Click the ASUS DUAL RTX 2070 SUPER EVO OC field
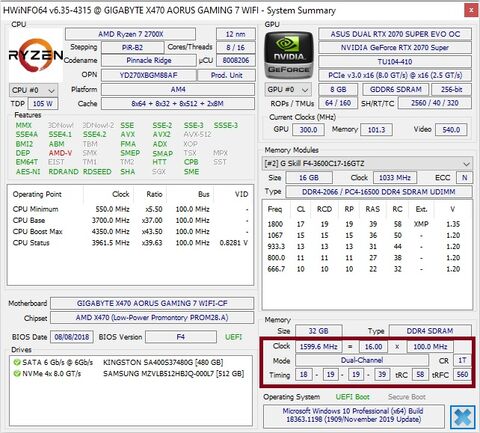Screen dimensions: 480x433 tap(395, 34)
